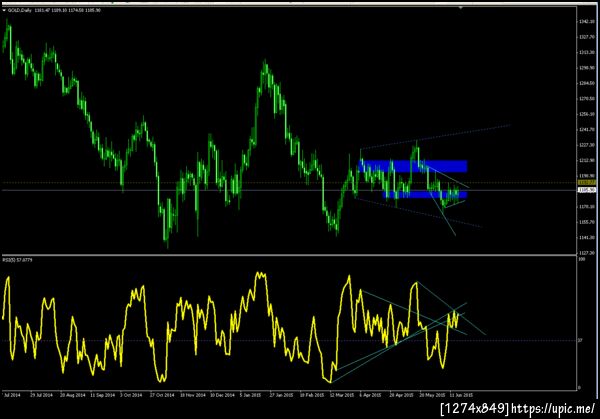This screenshot has height=419, width=600.
Task: Click the 6 Apr 2015 date label
Action: [x=370, y=395]
